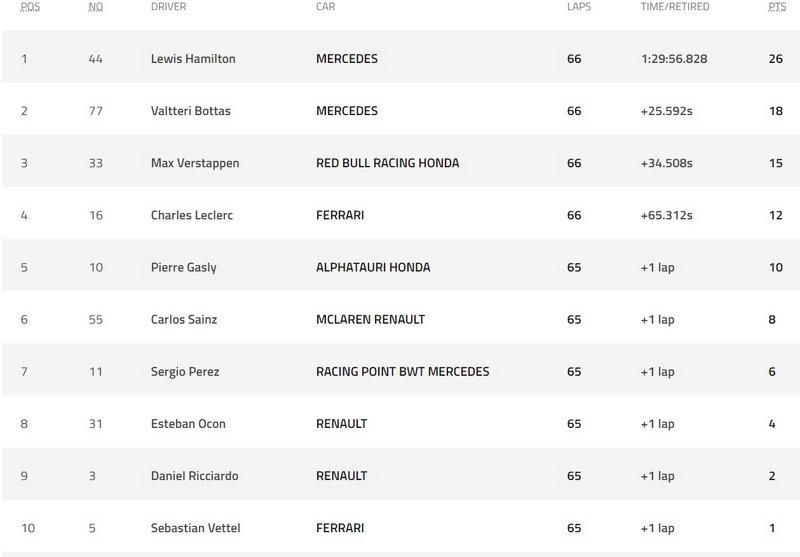Select Daniel Ricciardo's name
This screenshot has height=557, width=800.
pyautogui.click(x=192, y=476)
